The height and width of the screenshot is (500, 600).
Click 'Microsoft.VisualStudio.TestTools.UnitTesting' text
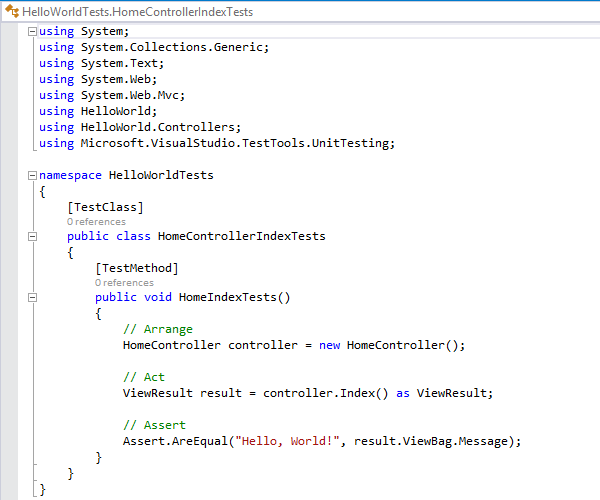(x=235, y=143)
